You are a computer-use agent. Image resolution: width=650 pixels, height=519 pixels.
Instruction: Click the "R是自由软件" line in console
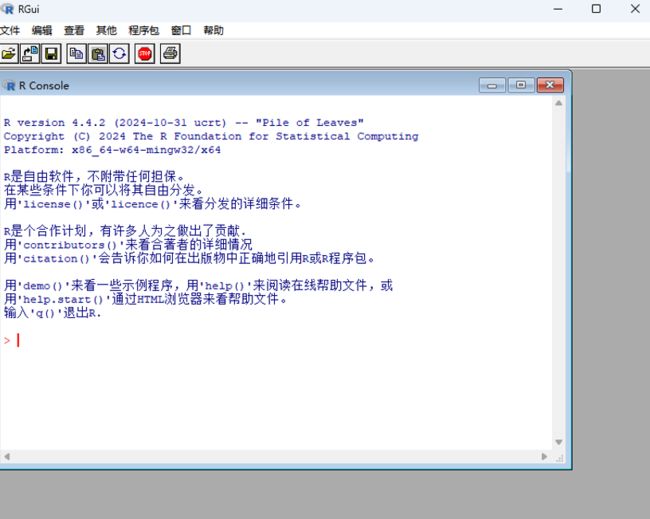(94, 177)
